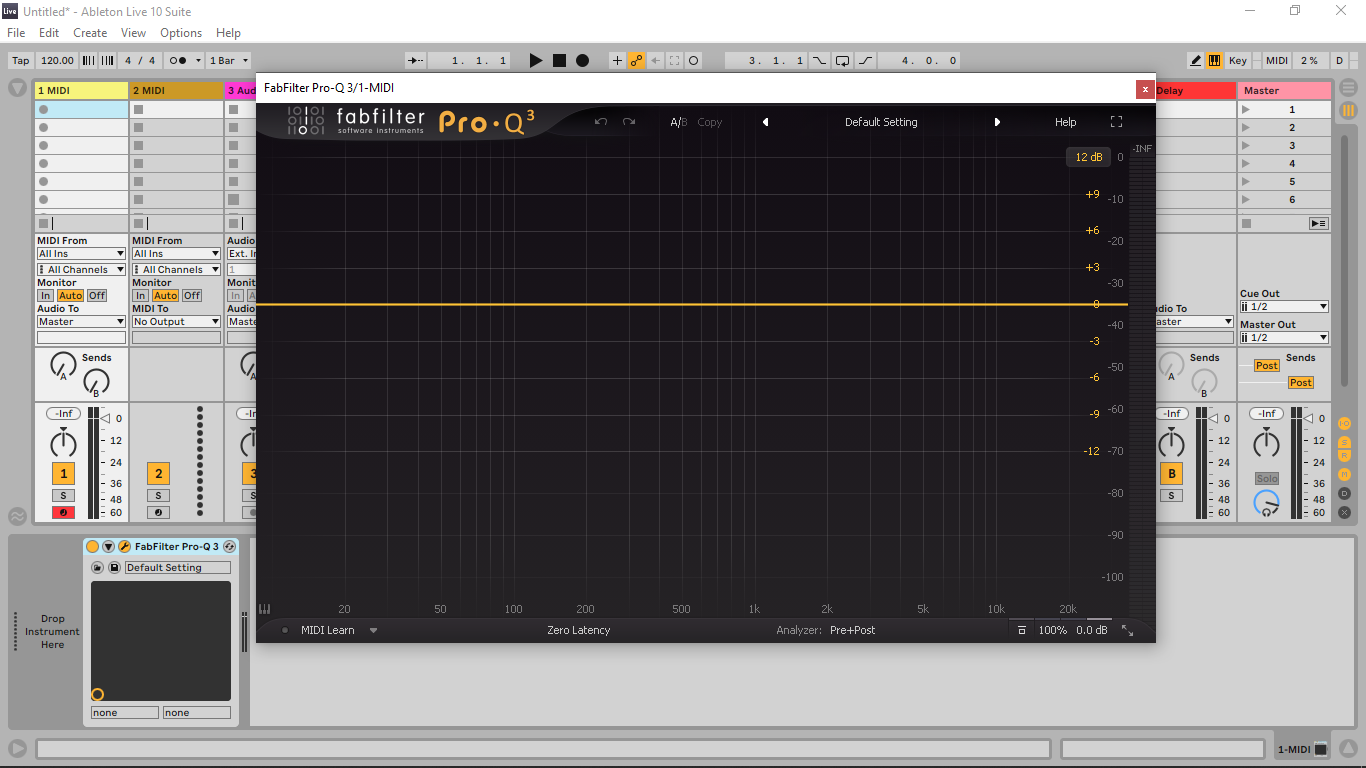Image resolution: width=1366 pixels, height=768 pixels.
Task: Open the Zero Latency processing mode menu
Action: [x=578, y=630]
